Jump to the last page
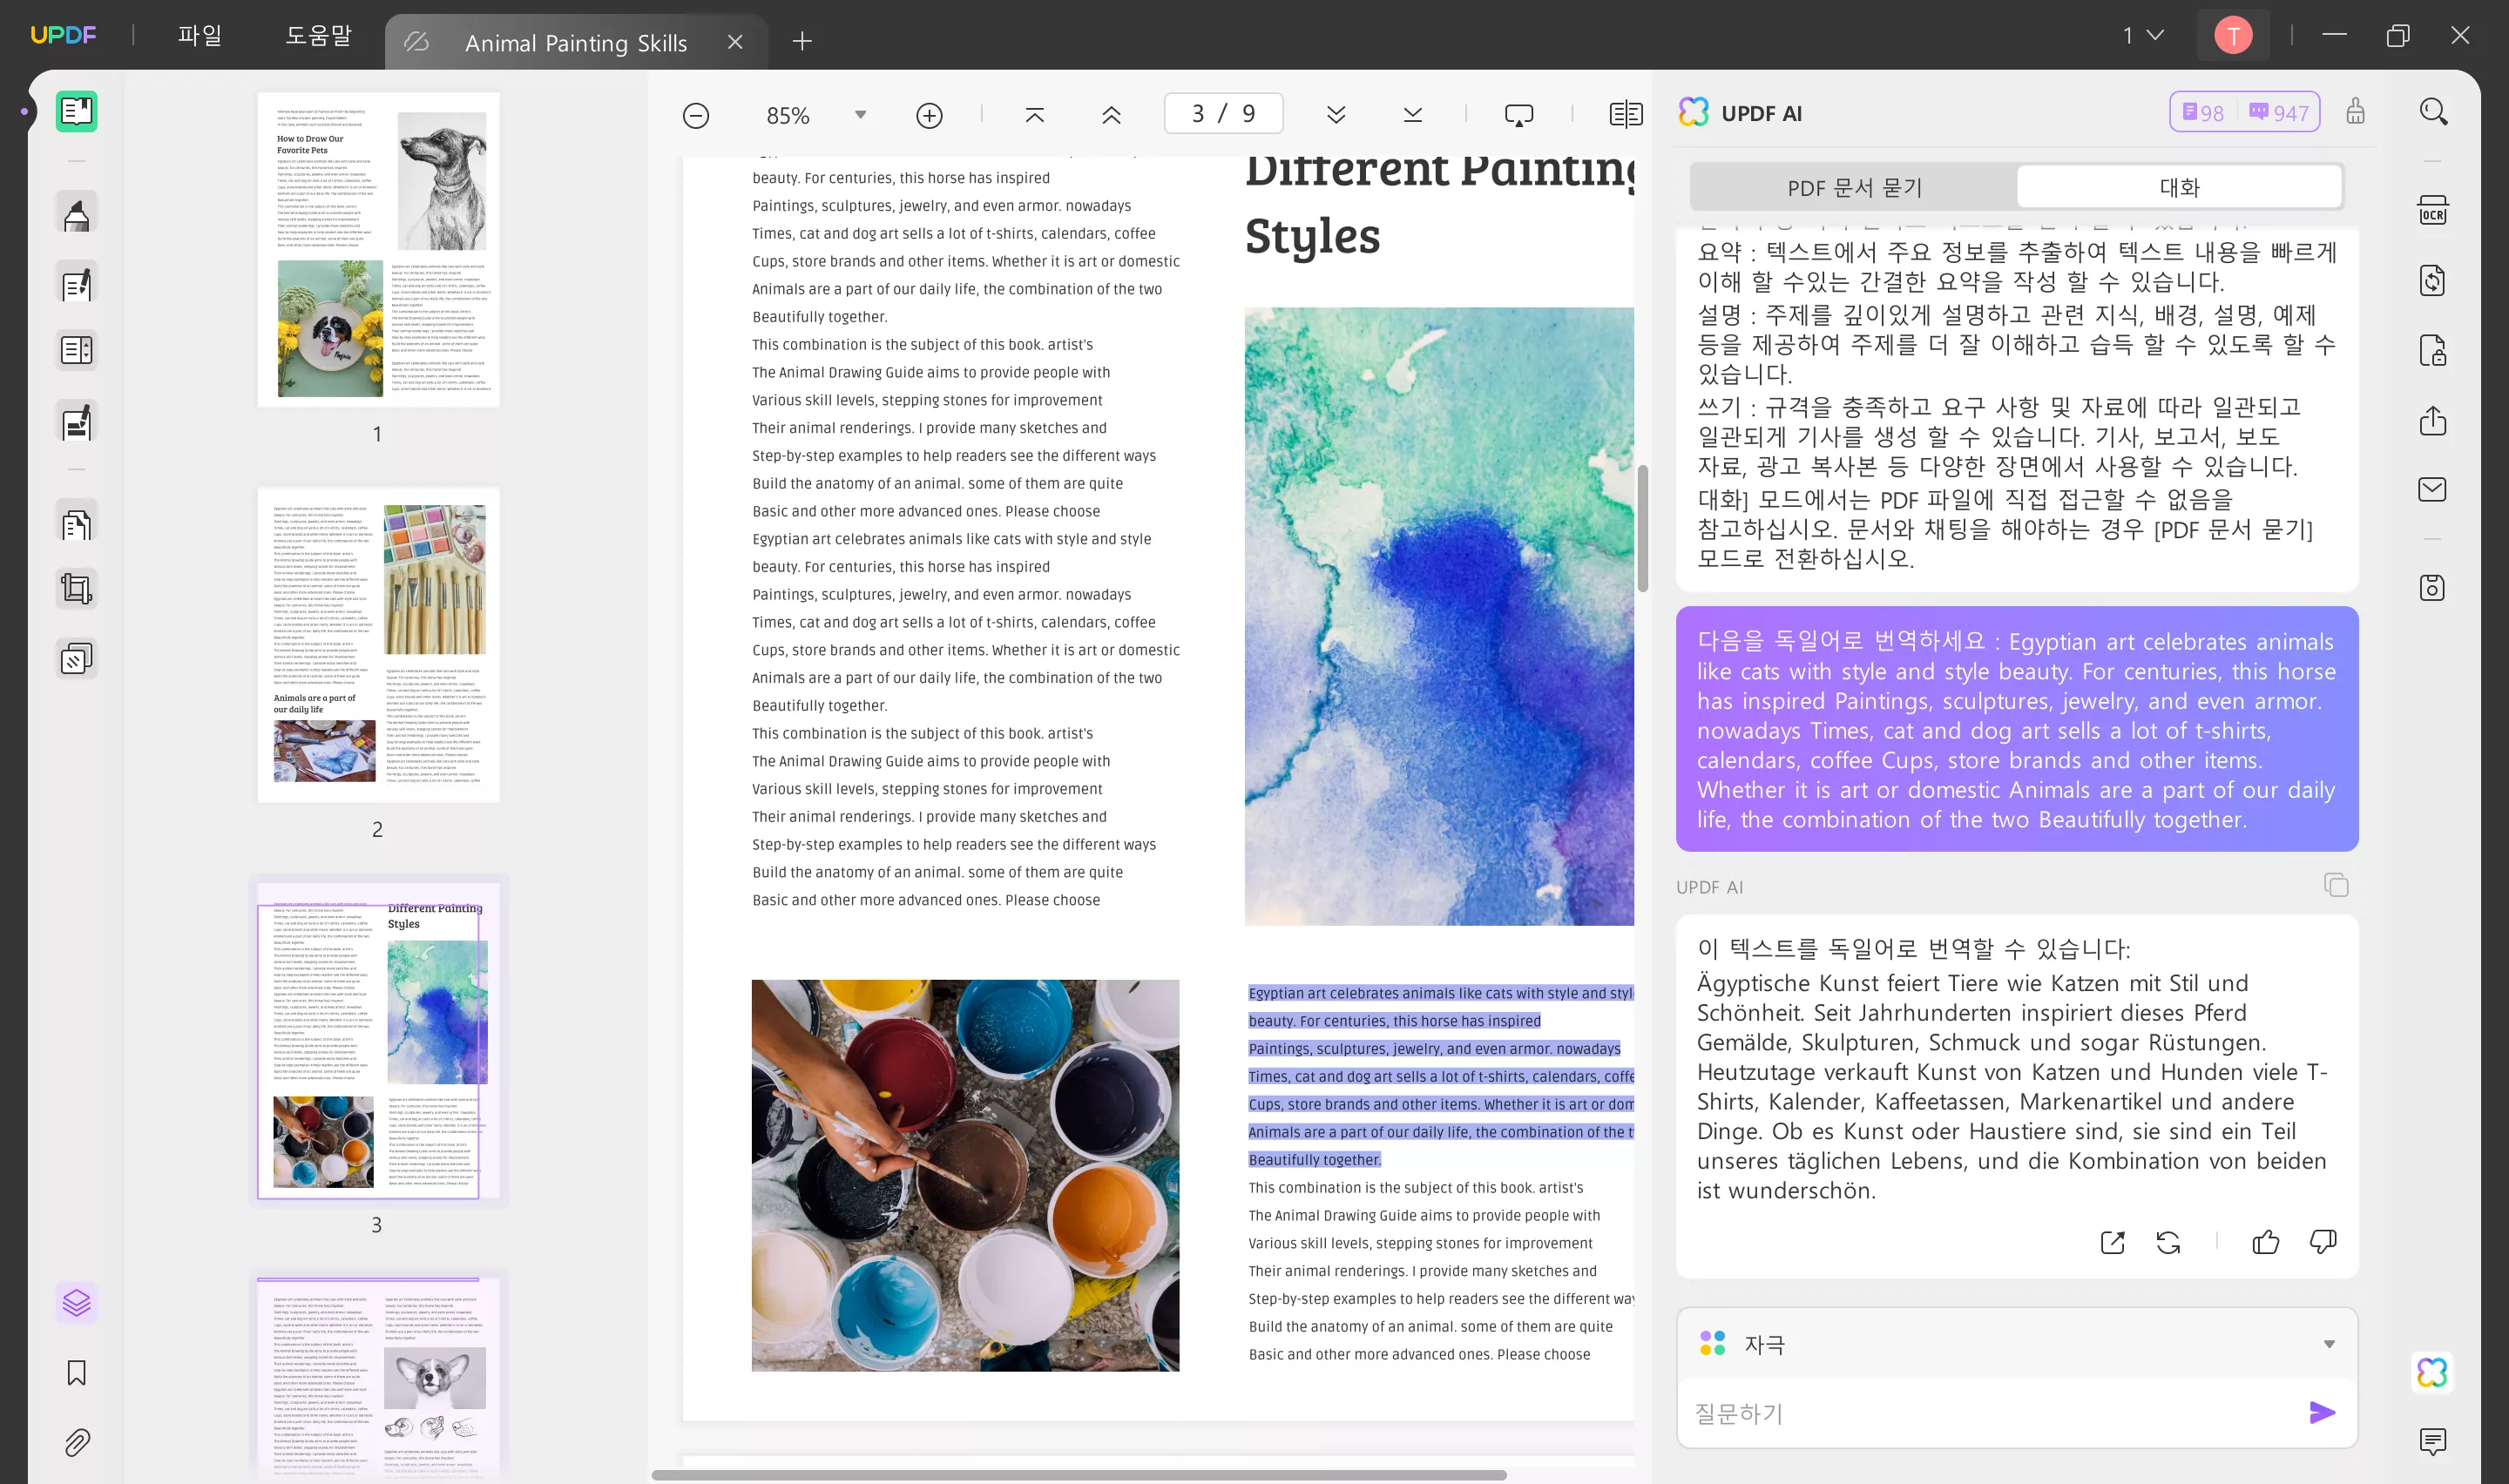The width and height of the screenshot is (2509, 1484). (x=1412, y=115)
